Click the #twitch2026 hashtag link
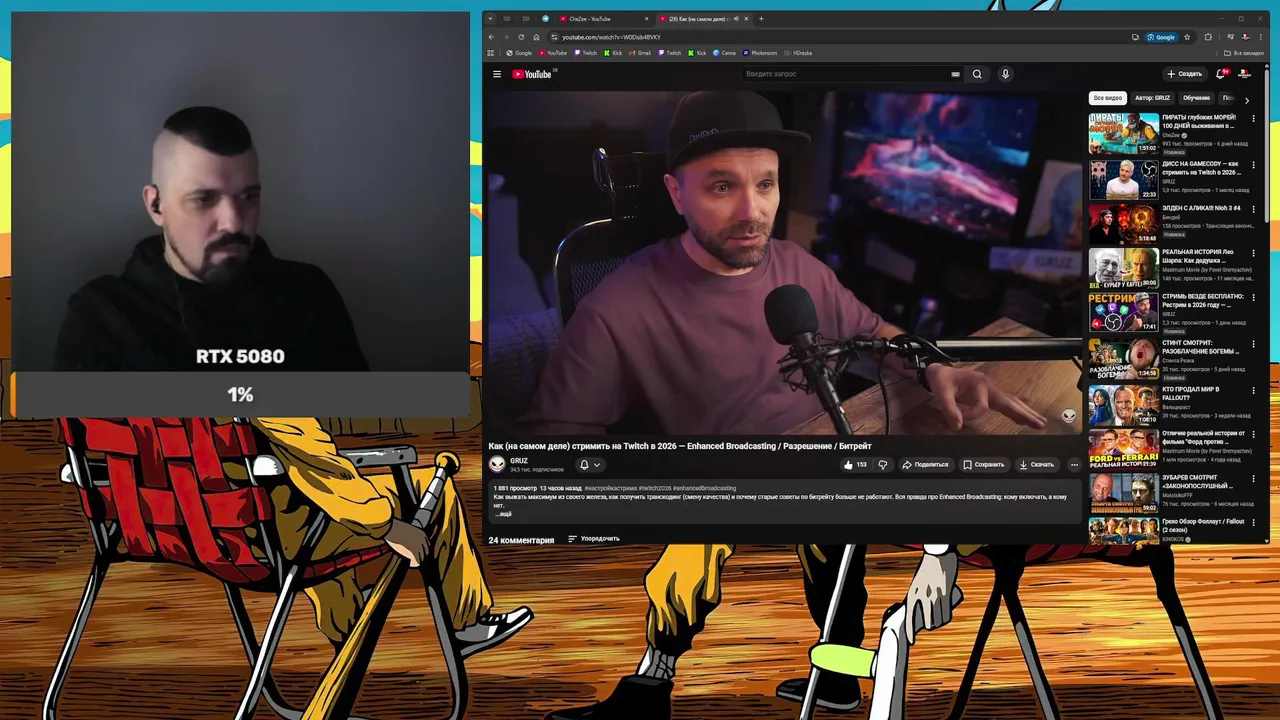 (654, 488)
